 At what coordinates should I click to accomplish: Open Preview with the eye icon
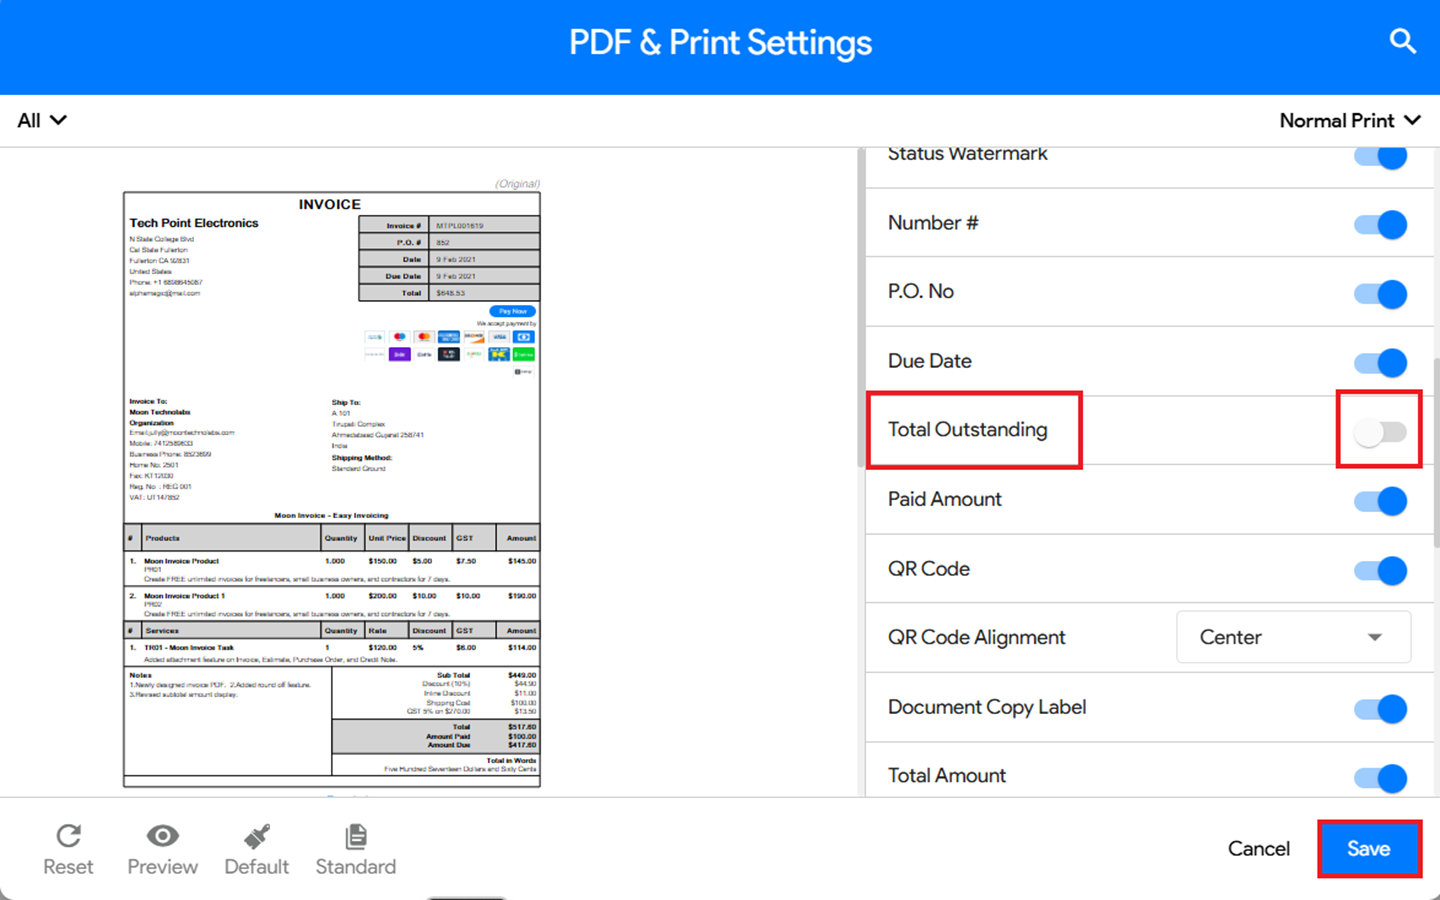tap(162, 836)
